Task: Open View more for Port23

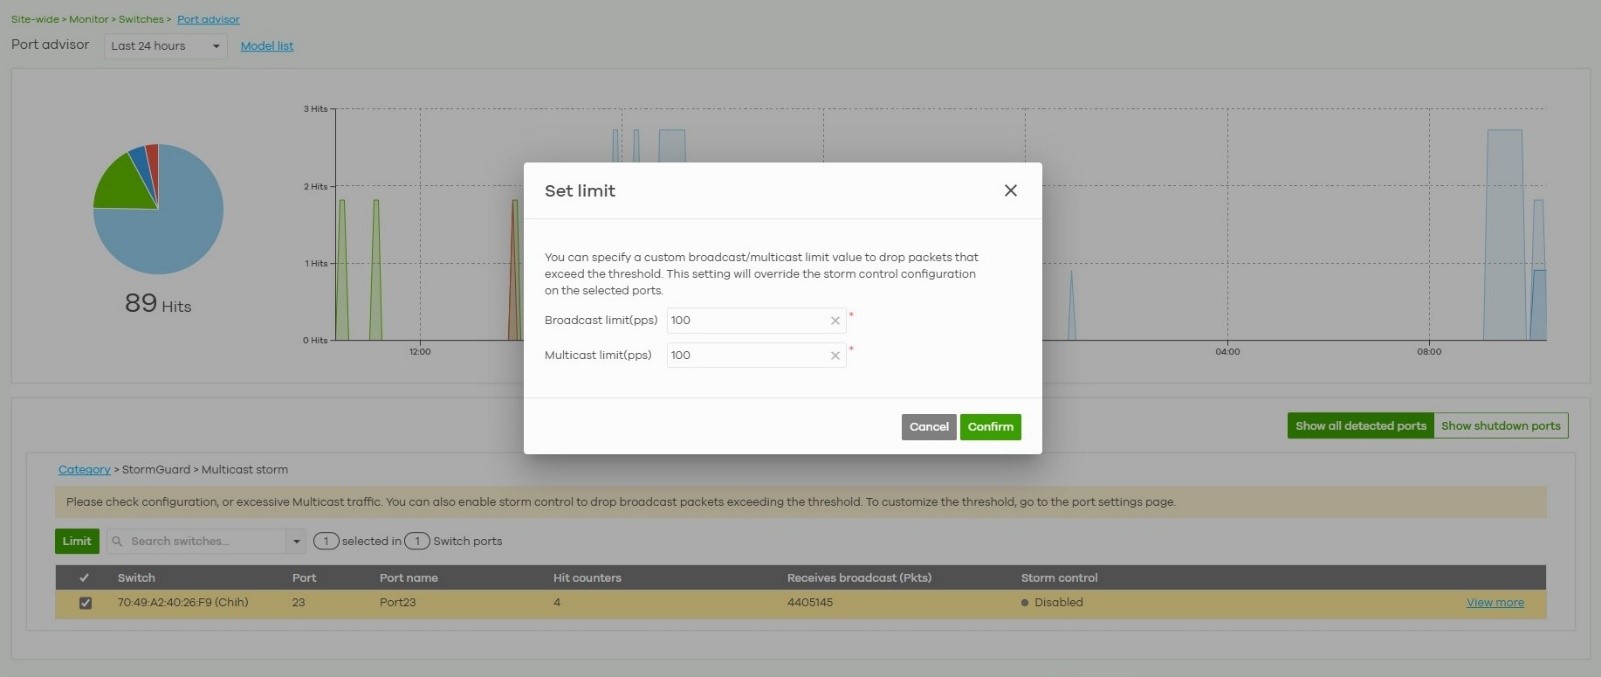Action: [1495, 603]
